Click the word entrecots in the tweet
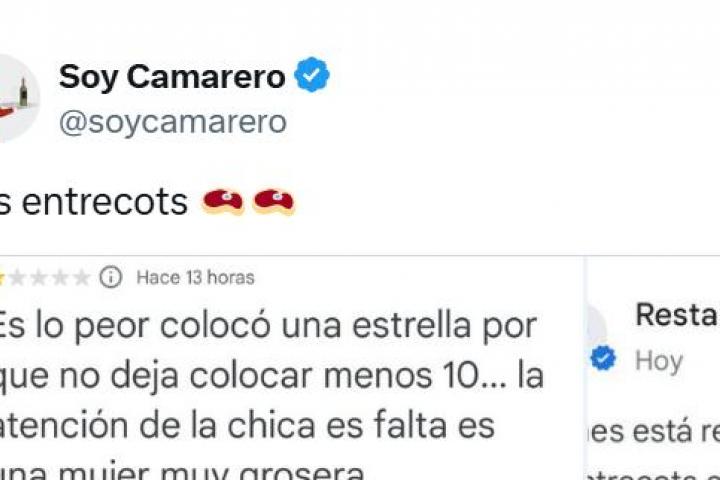 click(x=105, y=202)
